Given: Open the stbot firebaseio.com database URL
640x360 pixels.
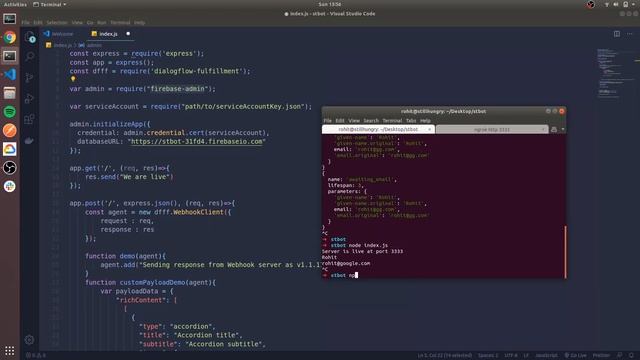Looking at the screenshot, I should coord(196,142).
